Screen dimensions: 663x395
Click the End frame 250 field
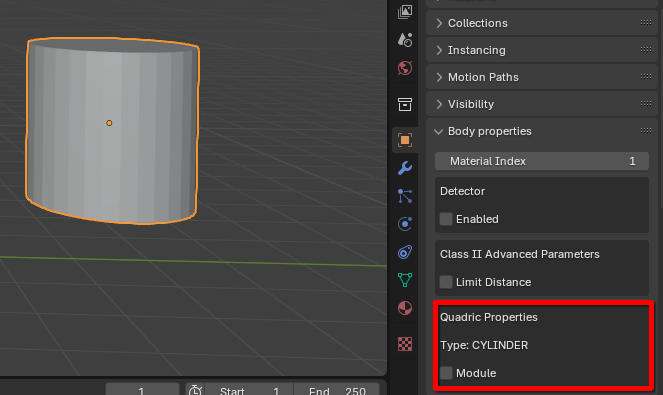(x=337, y=391)
